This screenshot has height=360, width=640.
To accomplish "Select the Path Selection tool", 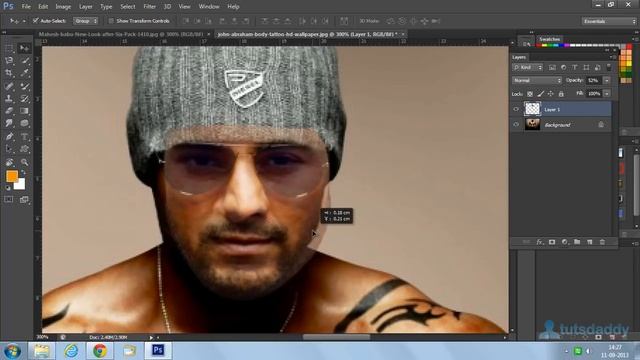I will 9,149.
